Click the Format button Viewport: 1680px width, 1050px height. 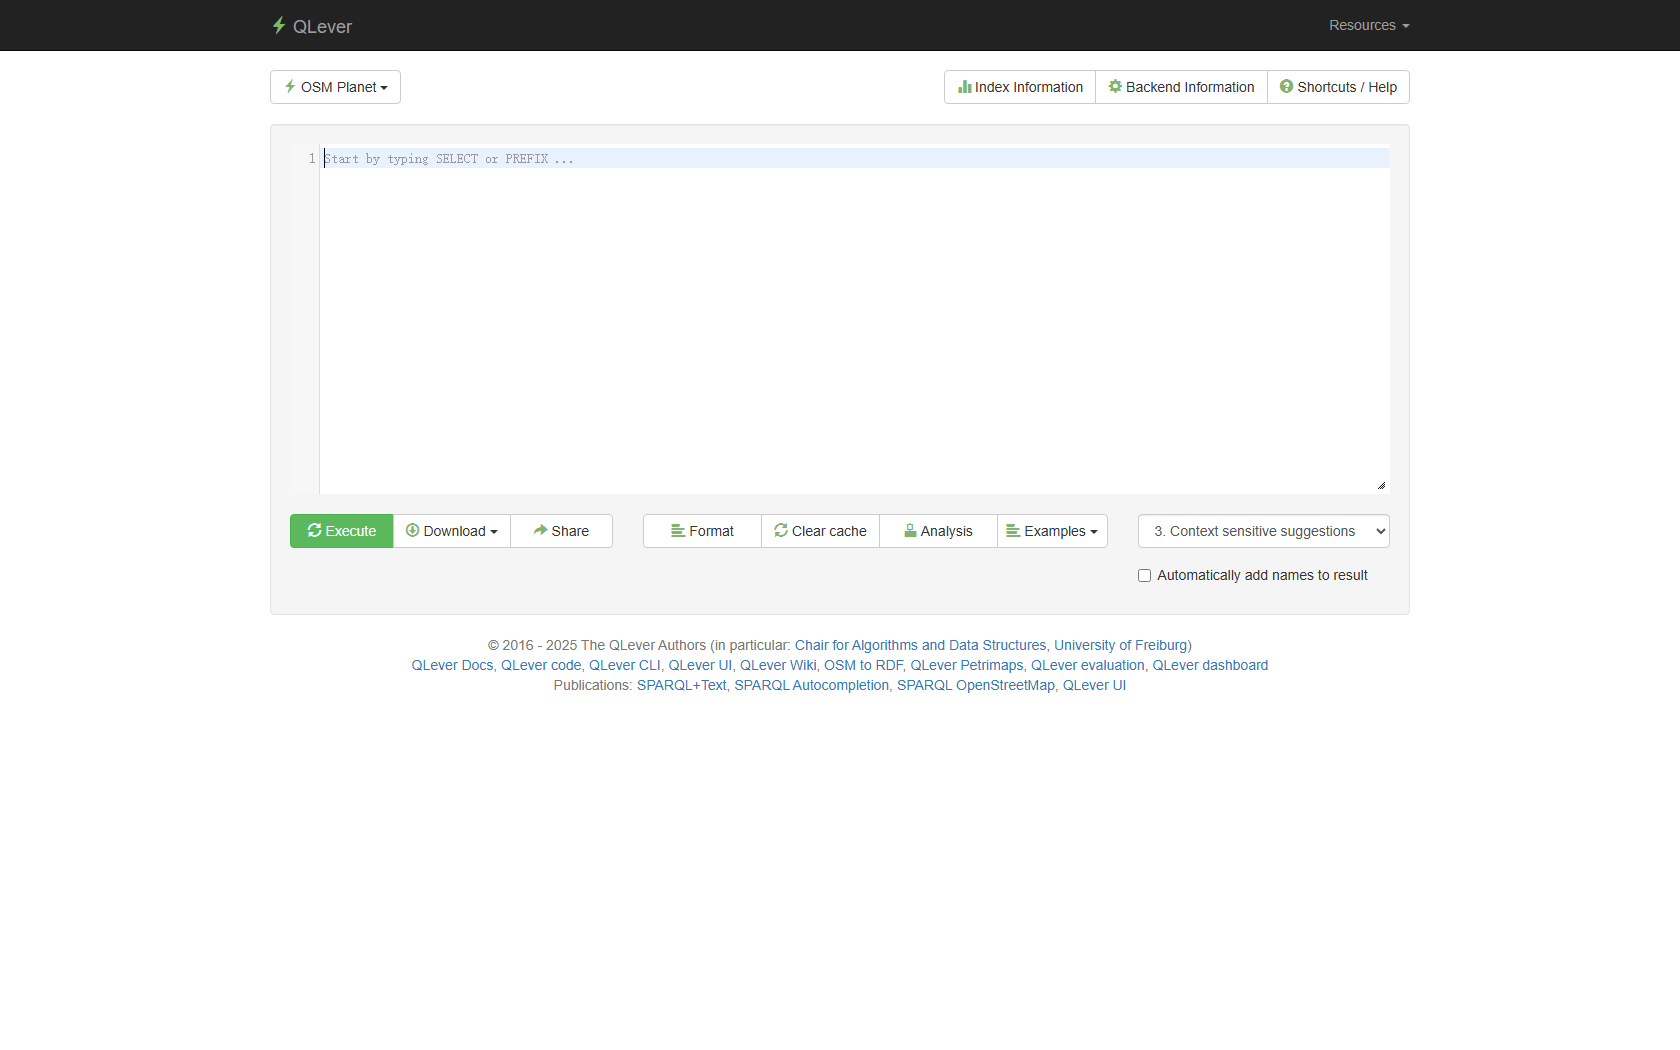[x=702, y=531]
